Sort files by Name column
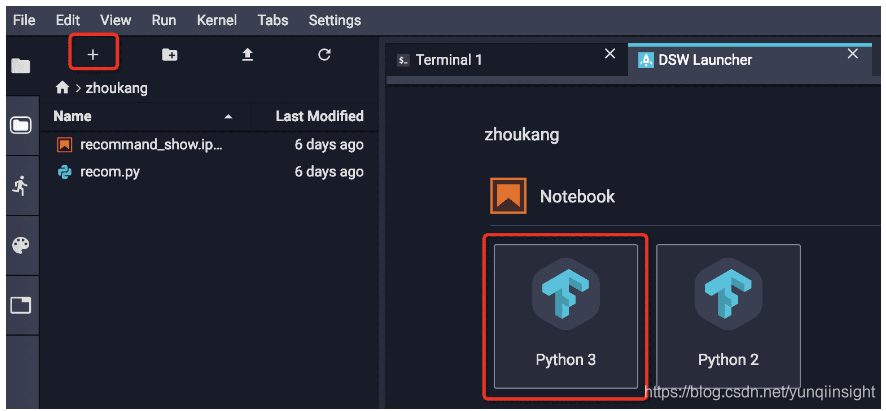 click(72, 116)
